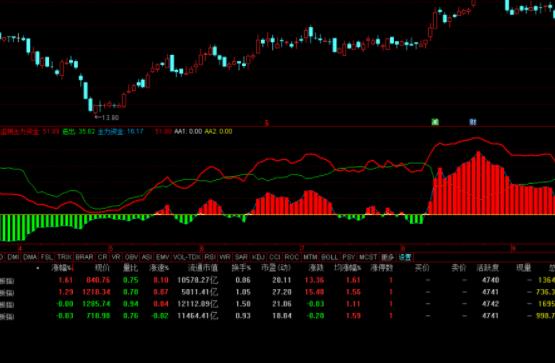555x363 pixels.
Task: Open the MTM indicator tab
Action: [x=310, y=257]
